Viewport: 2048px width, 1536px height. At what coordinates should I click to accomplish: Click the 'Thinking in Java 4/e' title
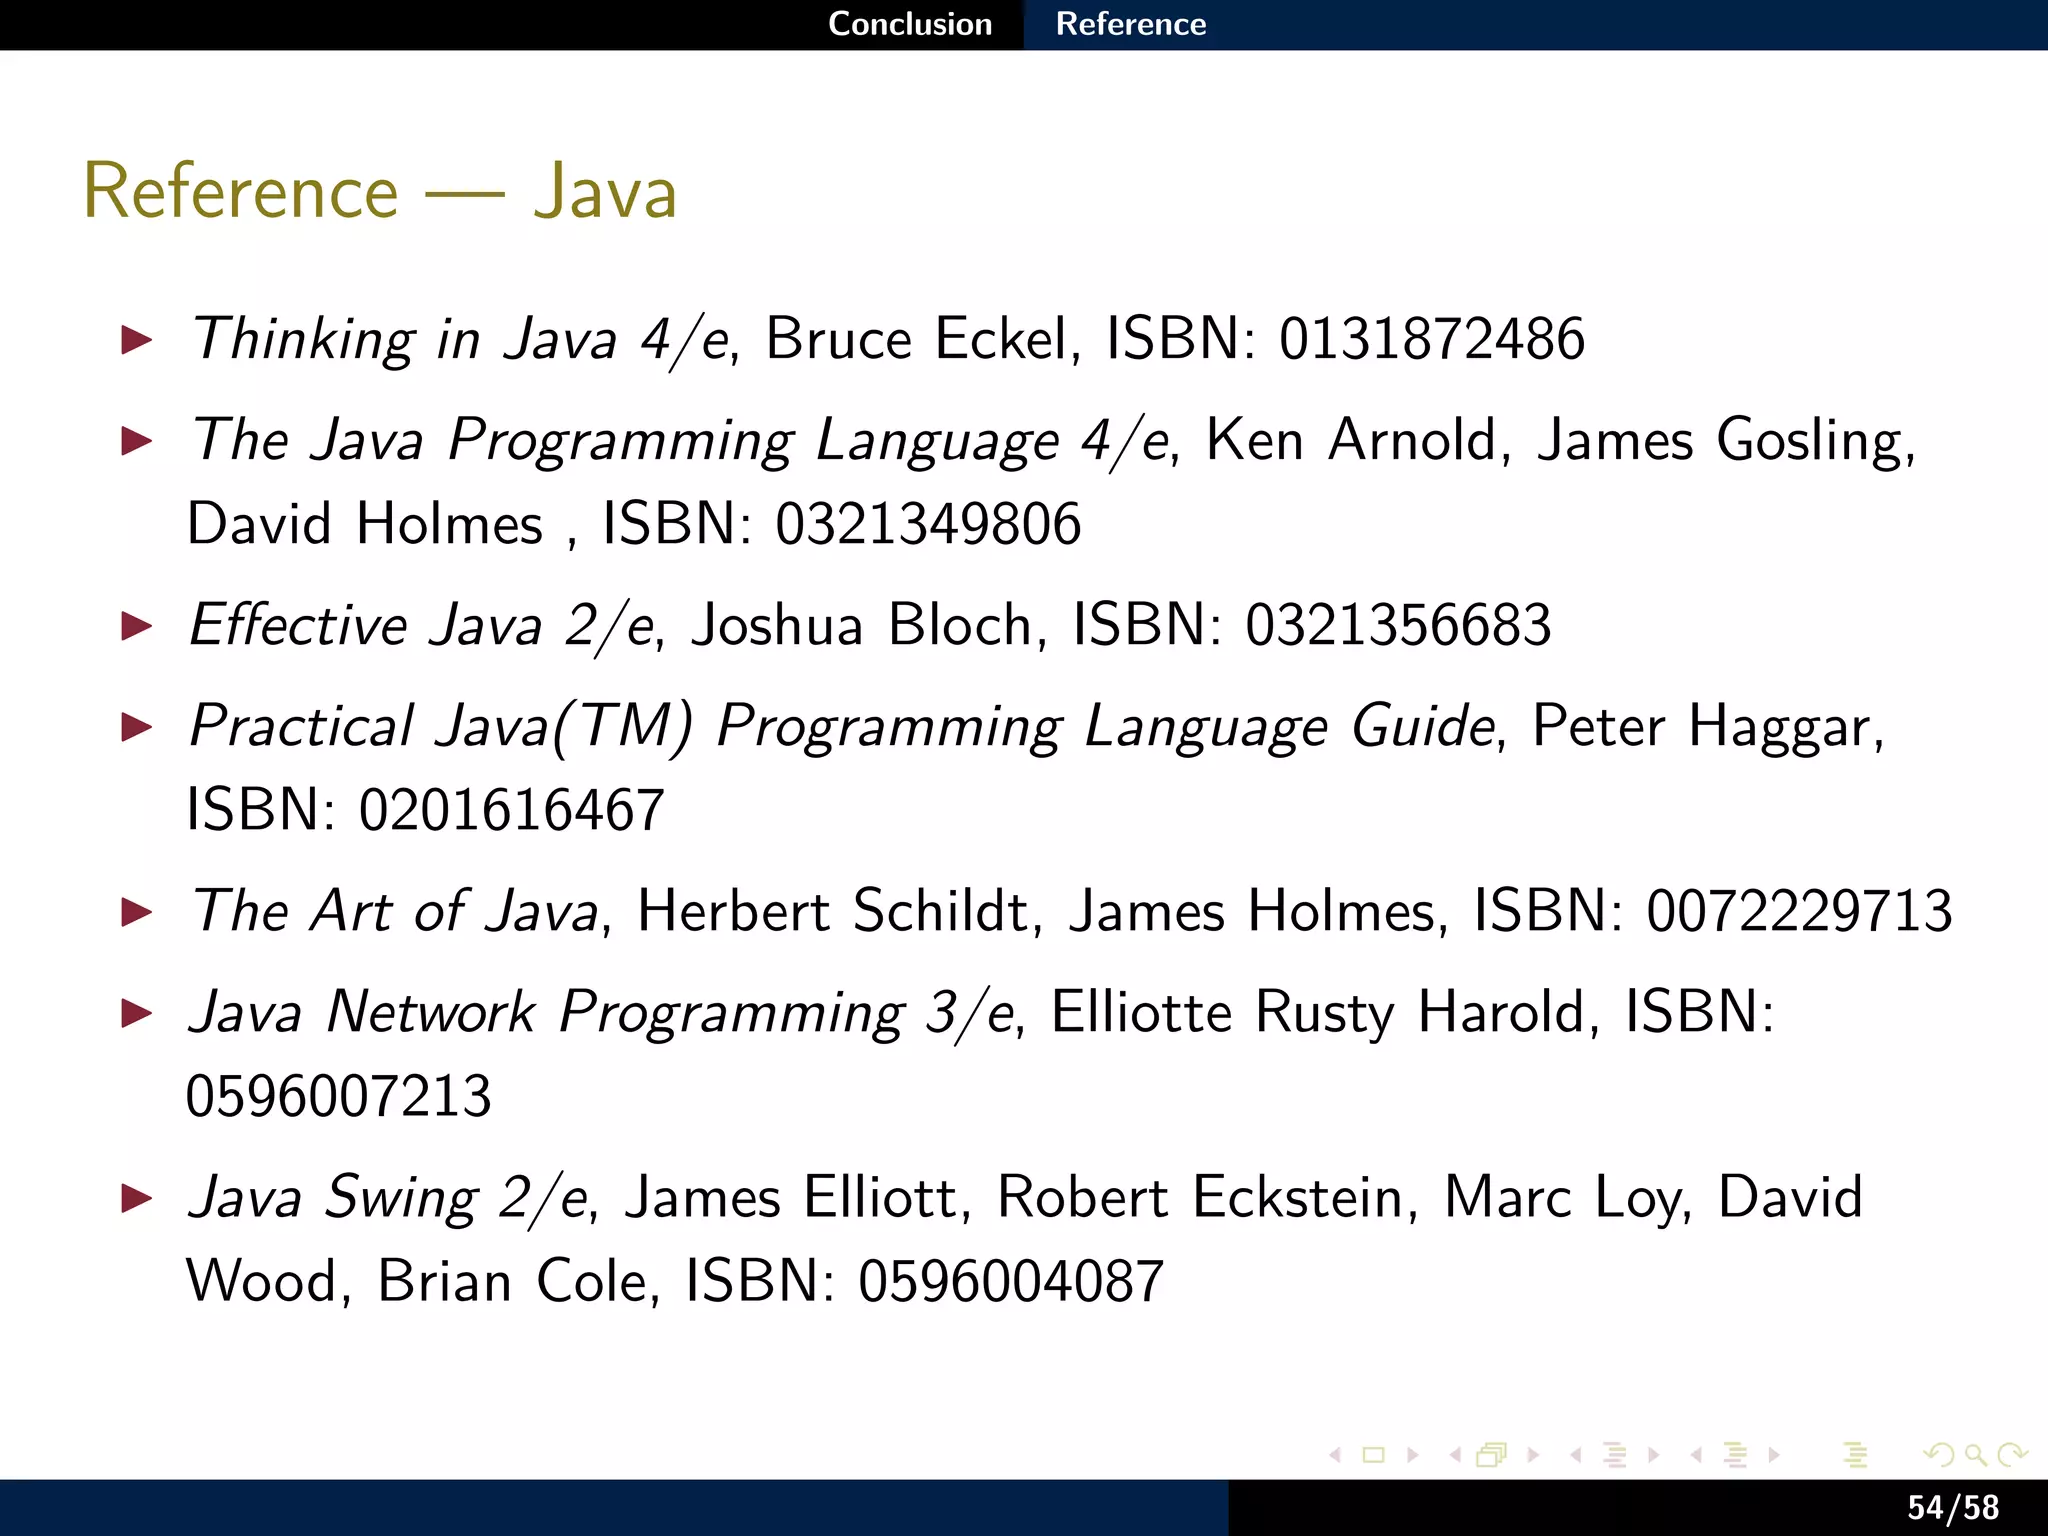click(461, 339)
